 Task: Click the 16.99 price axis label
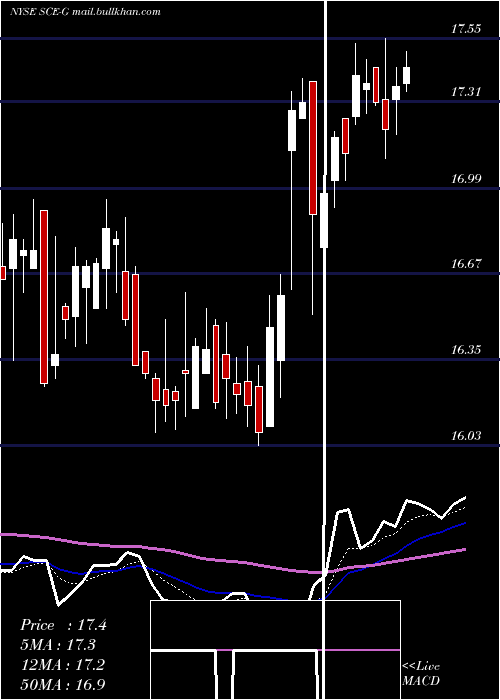click(466, 179)
